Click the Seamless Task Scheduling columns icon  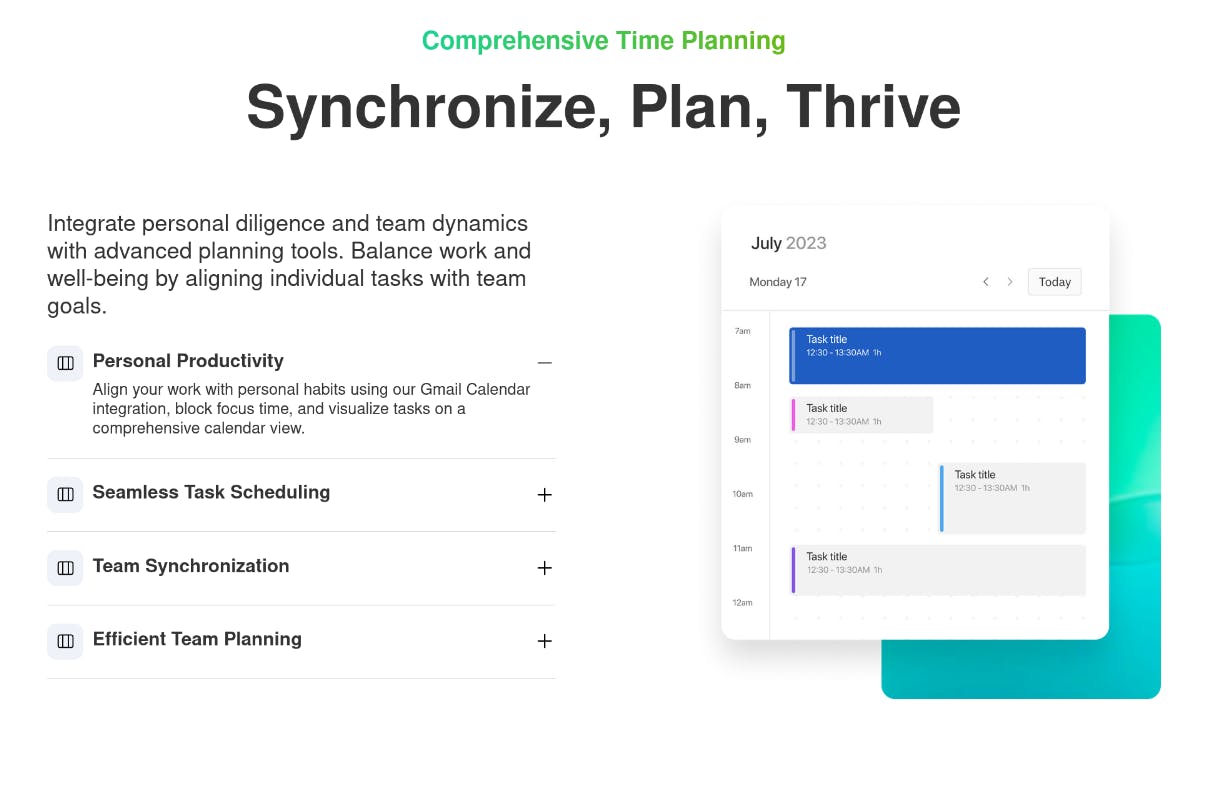point(65,494)
